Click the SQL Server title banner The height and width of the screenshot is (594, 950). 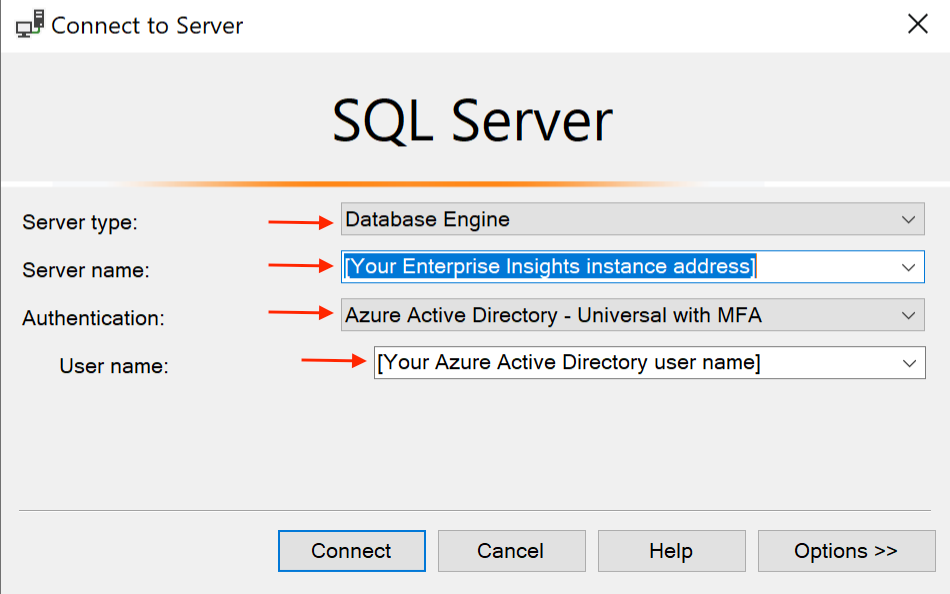click(x=472, y=118)
